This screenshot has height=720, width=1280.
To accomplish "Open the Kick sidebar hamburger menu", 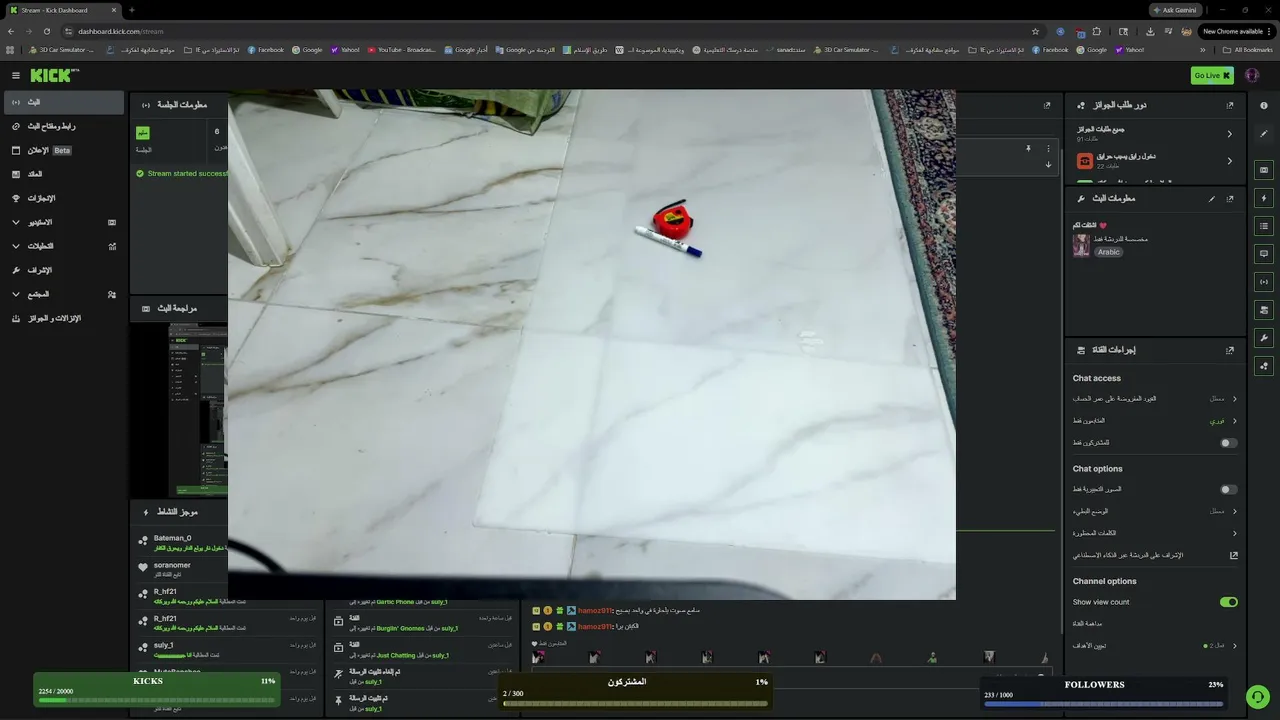I will click(x=16, y=75).
